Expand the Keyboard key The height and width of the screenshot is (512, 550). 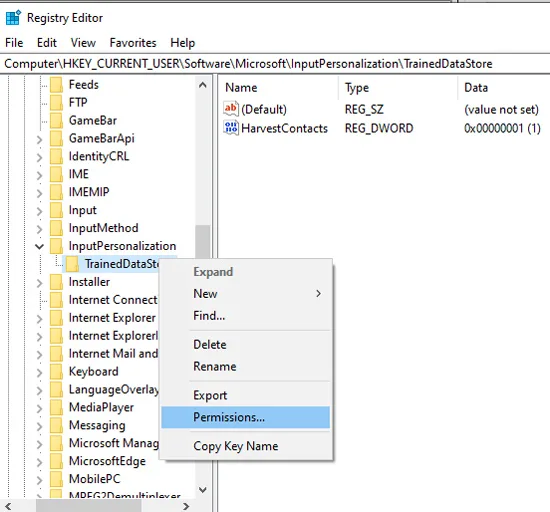(39, 372)
